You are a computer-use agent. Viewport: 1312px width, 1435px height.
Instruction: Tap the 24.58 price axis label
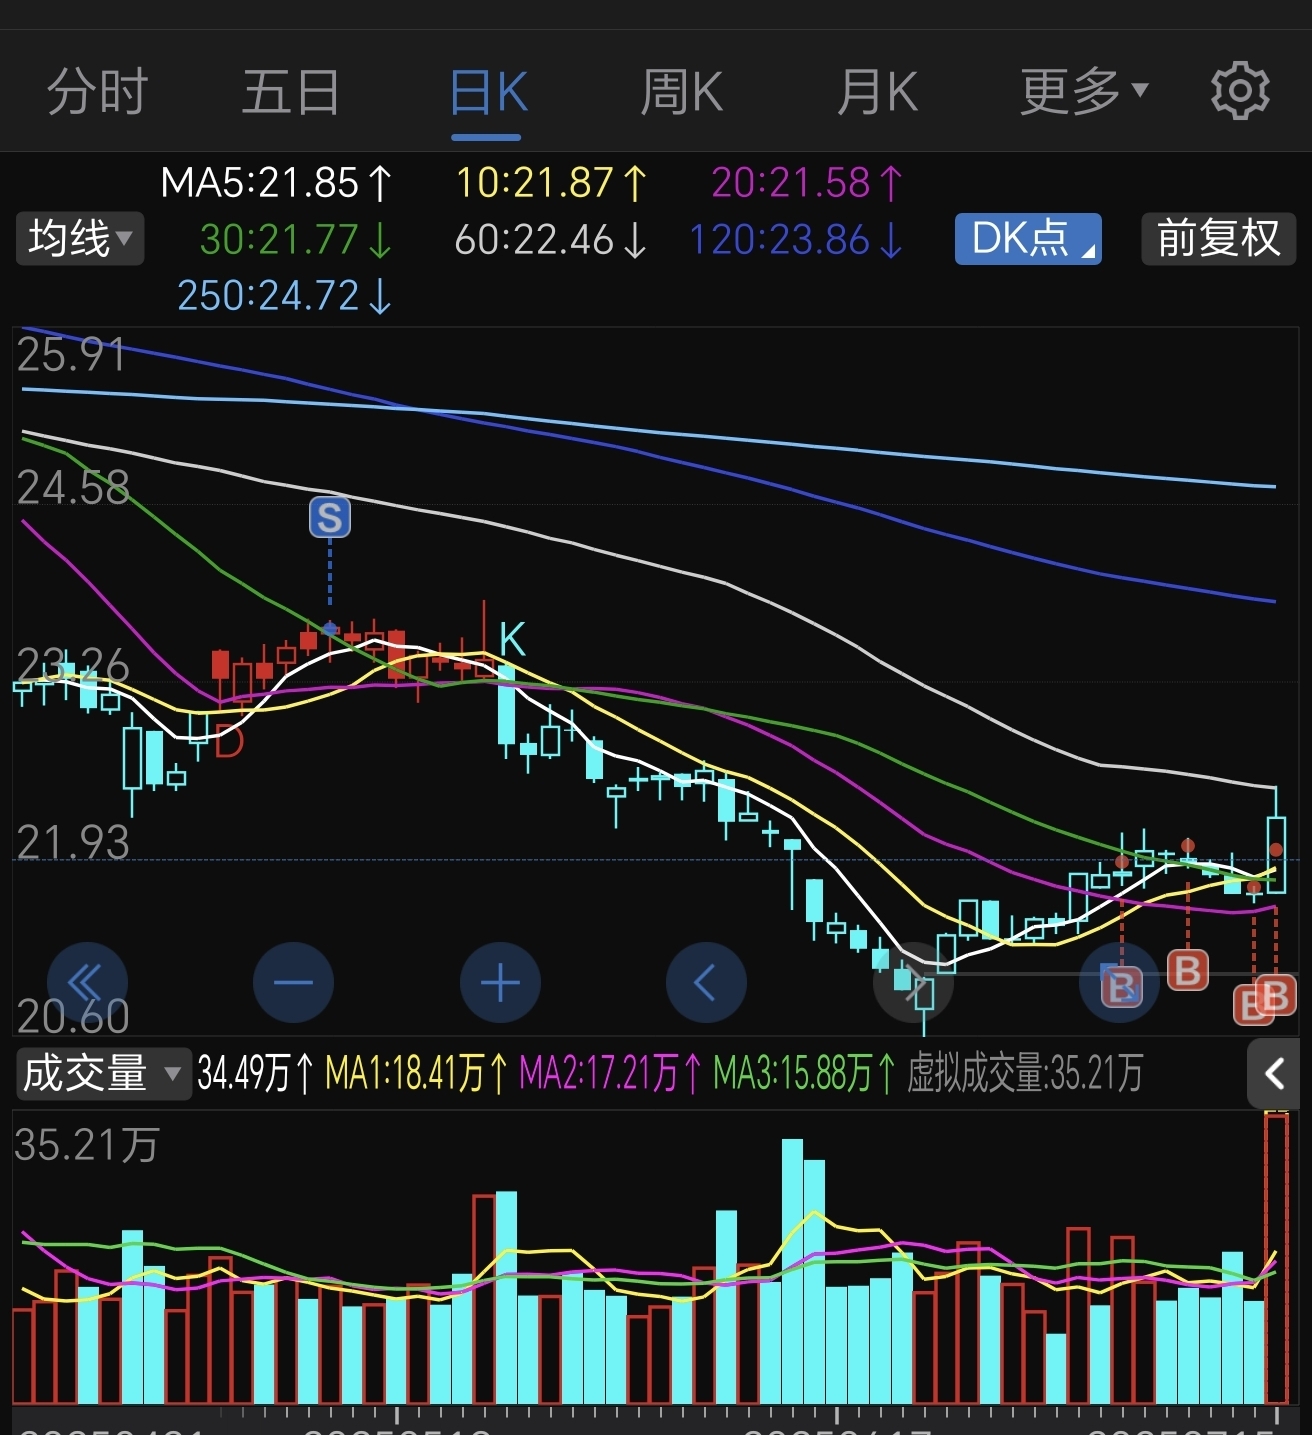coord(73,488)
